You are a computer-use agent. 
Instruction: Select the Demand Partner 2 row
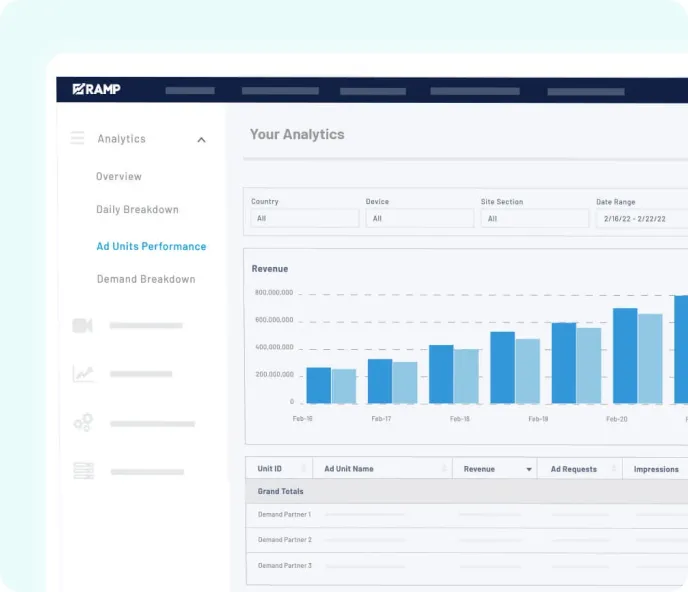point(467,540)
